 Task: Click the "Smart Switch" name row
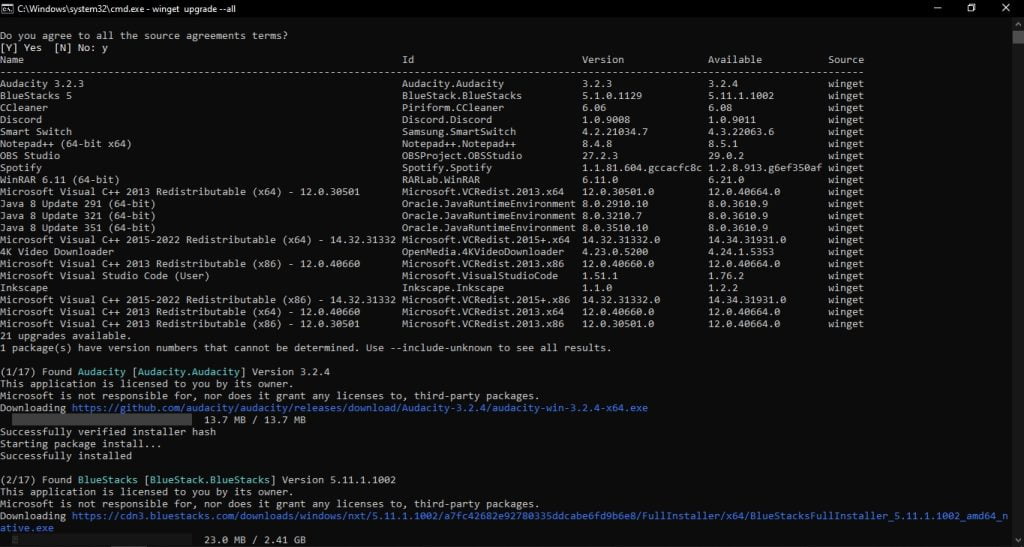point(36,131)
